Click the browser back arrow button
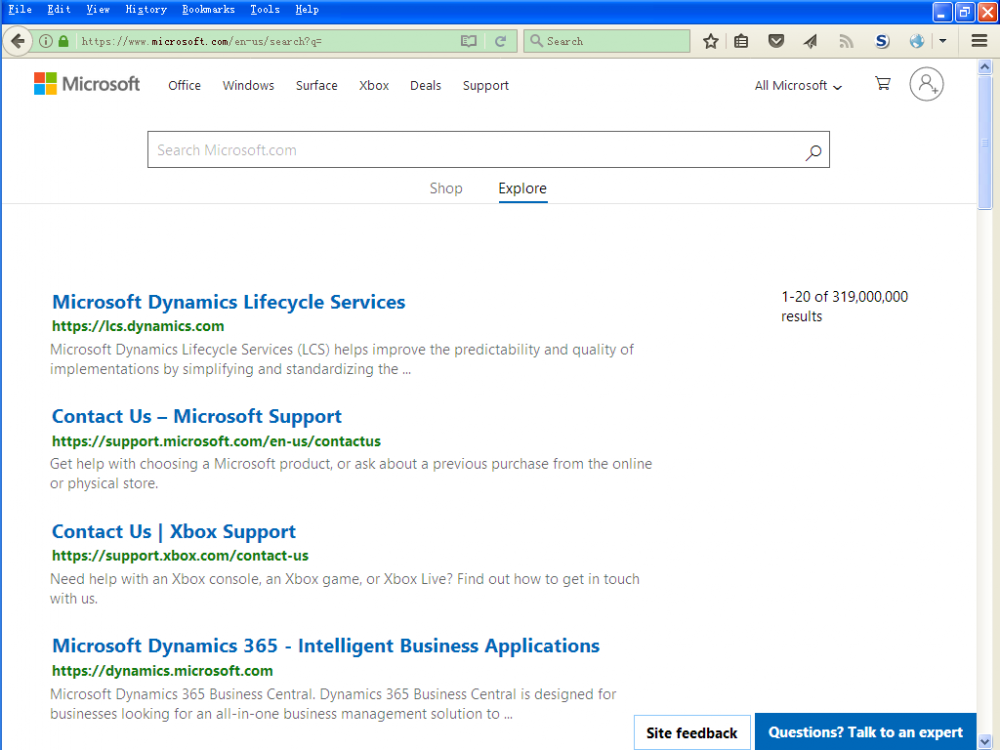The height and width of the screenshot is (750, 1000). 17,41
